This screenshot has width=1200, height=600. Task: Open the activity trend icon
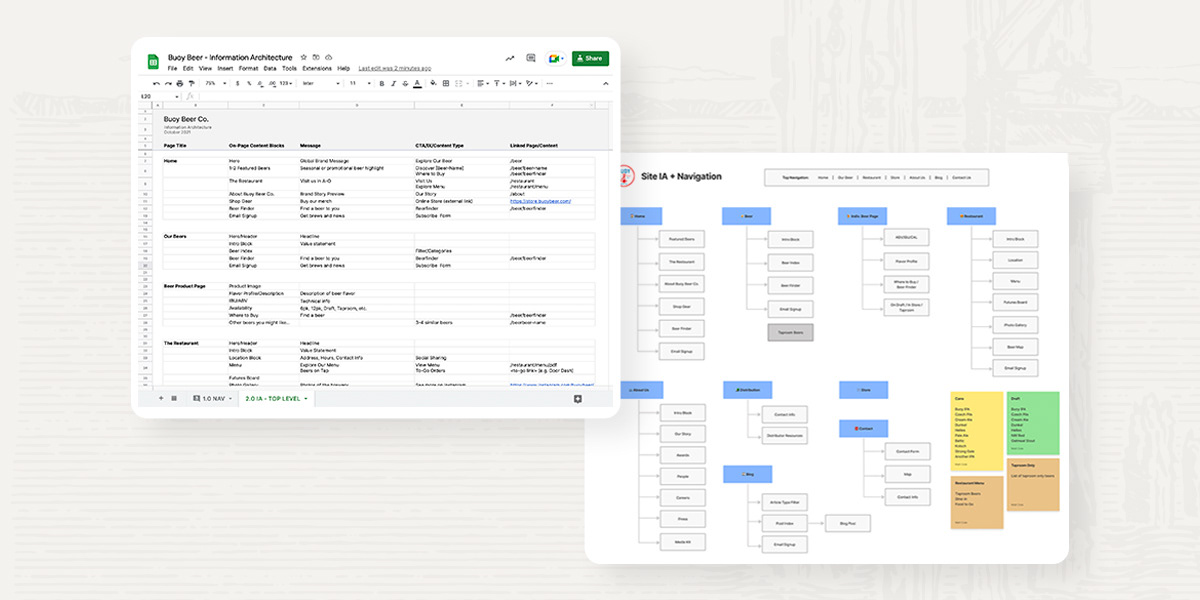point(510,58)
